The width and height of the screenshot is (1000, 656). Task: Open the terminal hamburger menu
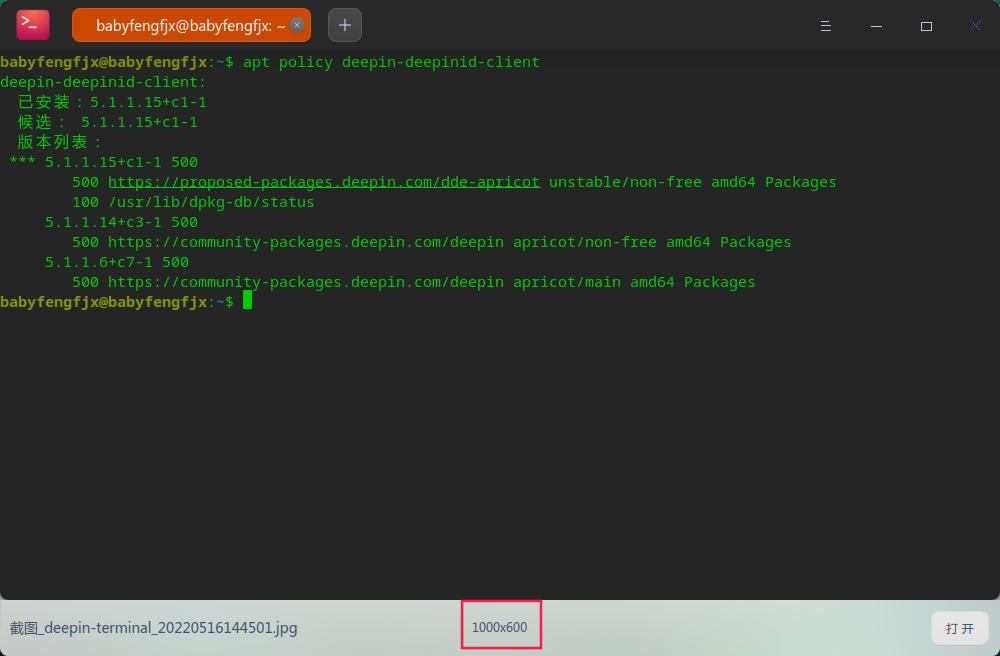pyautogui.click(x=826, y=26)
